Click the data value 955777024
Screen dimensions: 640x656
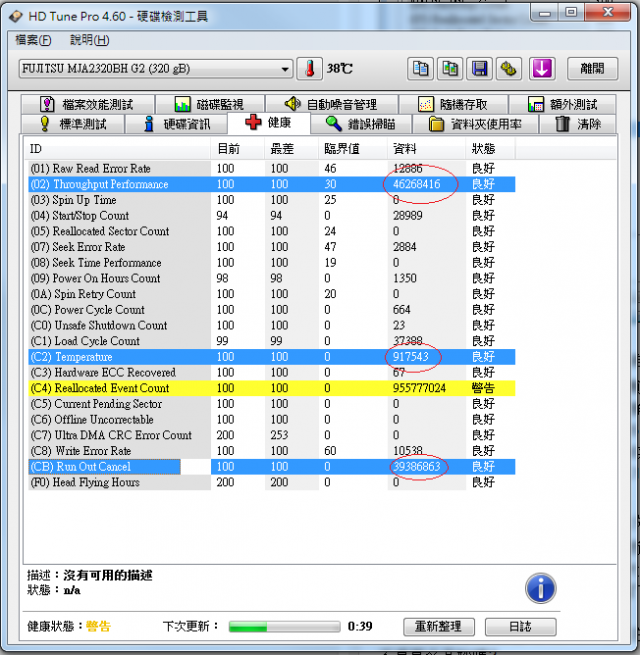(419, 388)
